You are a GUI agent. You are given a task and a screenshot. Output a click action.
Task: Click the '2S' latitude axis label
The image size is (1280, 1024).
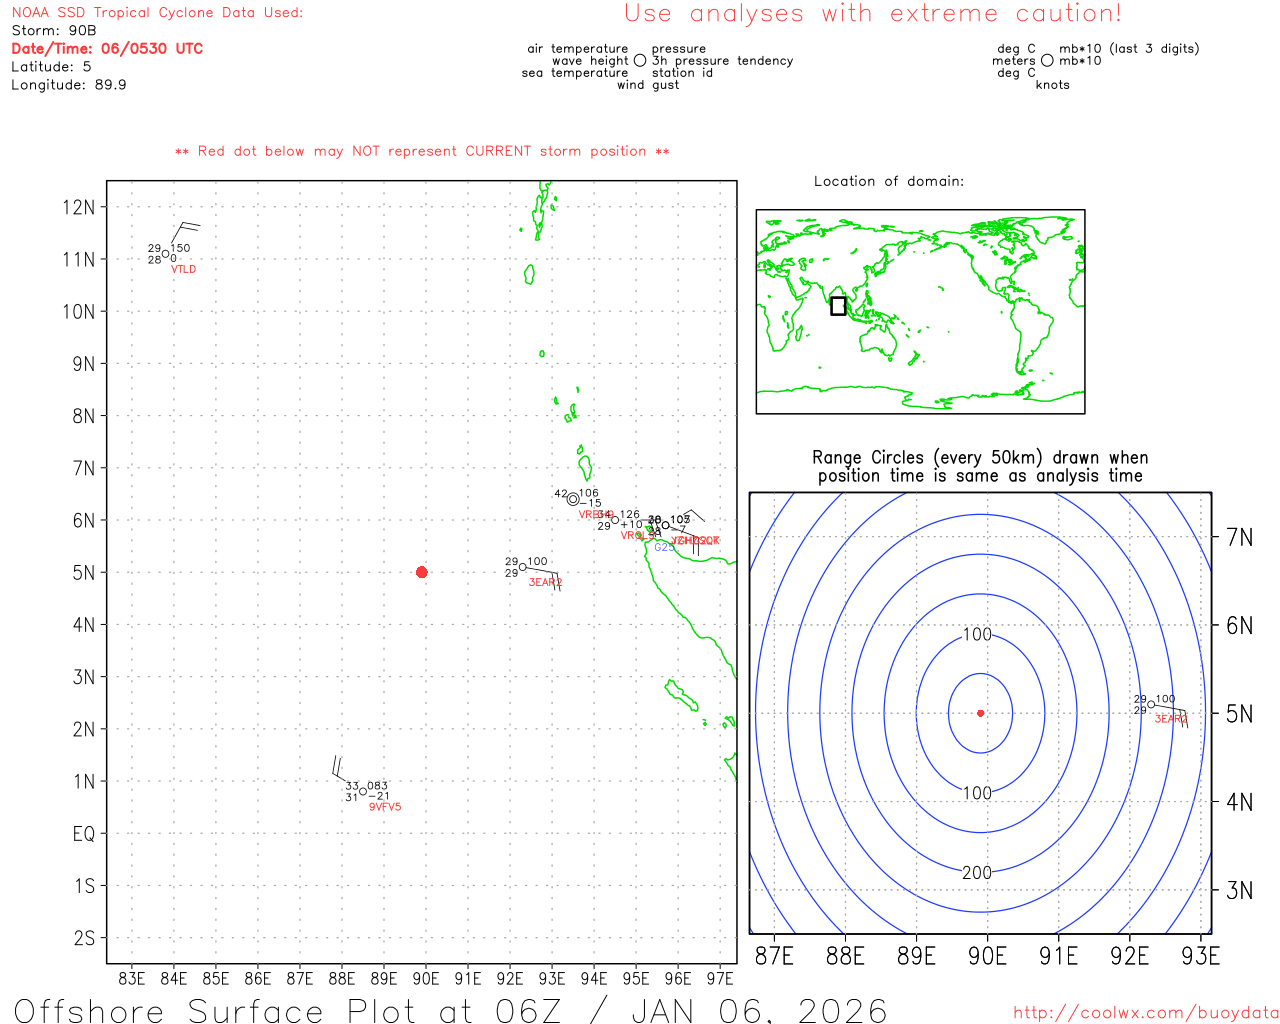[84, 938]
